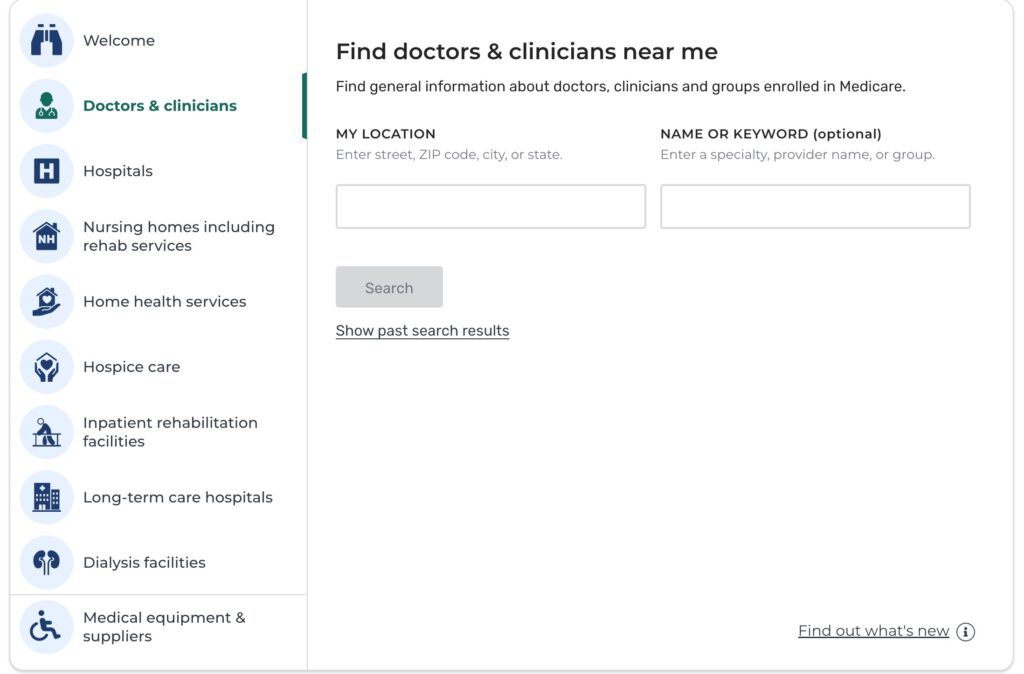Viewport: 1024px width, 674px height.
Task: Click the NAME OR KEYWORD input field
Action: pyautogui.click(x=814, y=206)
